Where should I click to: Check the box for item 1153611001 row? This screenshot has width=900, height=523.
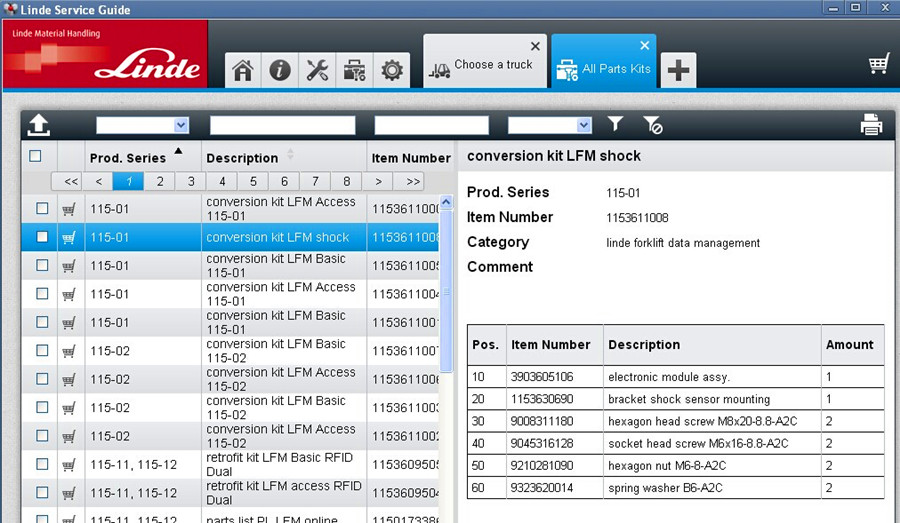tap(42, 321)
